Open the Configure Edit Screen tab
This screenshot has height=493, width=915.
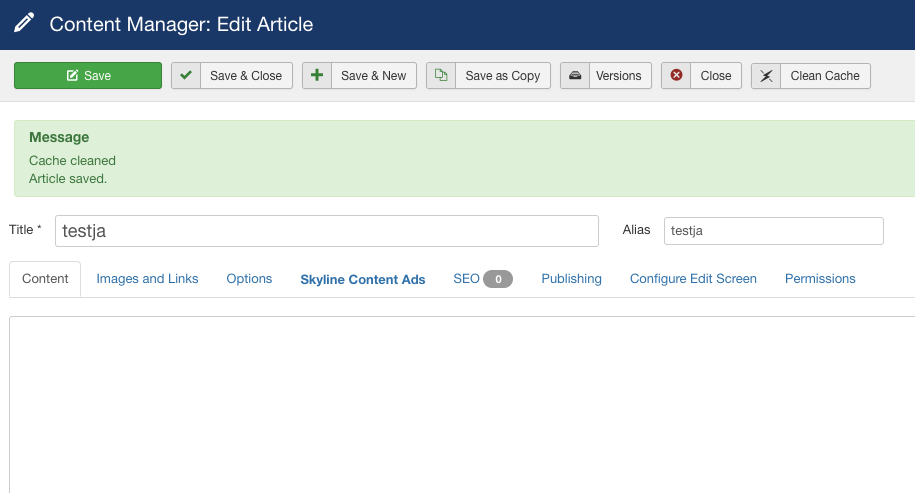(693, 279)
